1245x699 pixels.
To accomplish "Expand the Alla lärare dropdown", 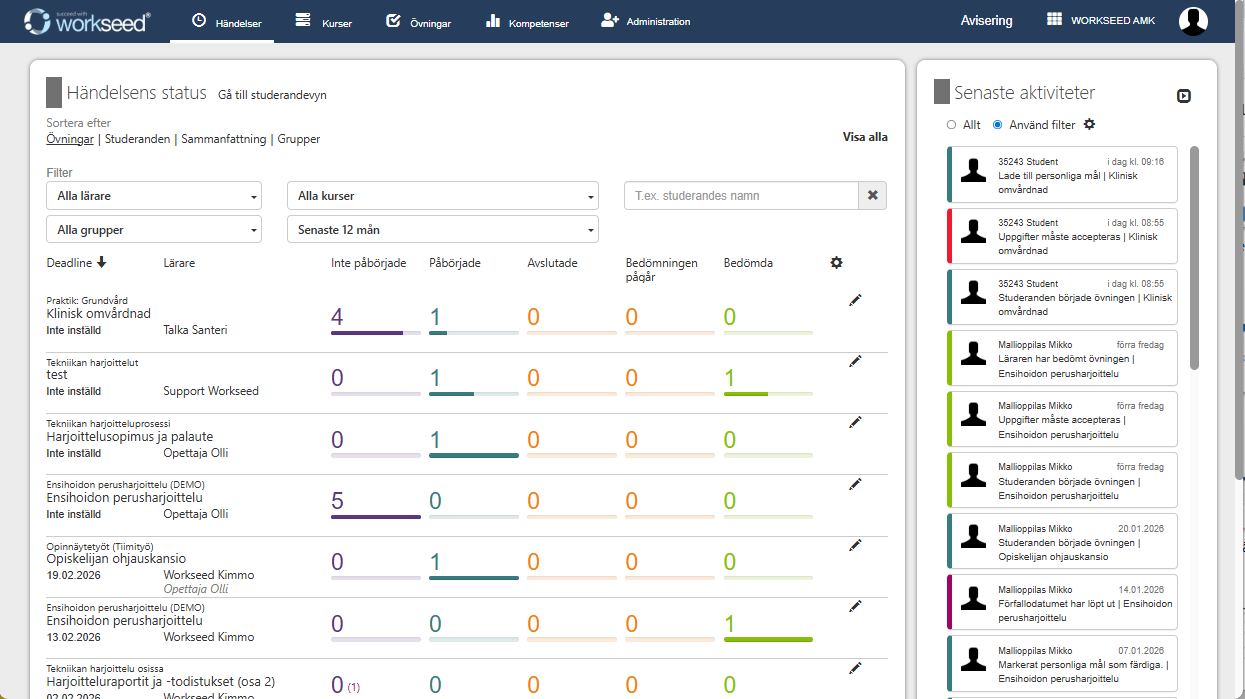I will (153, 196).
